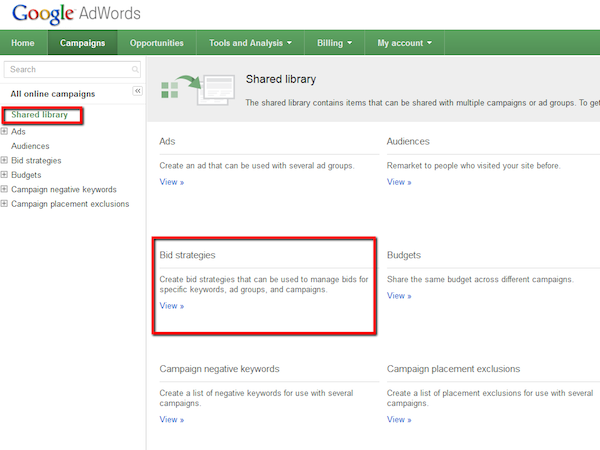Open Audiences in the sidebar

(30, 146)
